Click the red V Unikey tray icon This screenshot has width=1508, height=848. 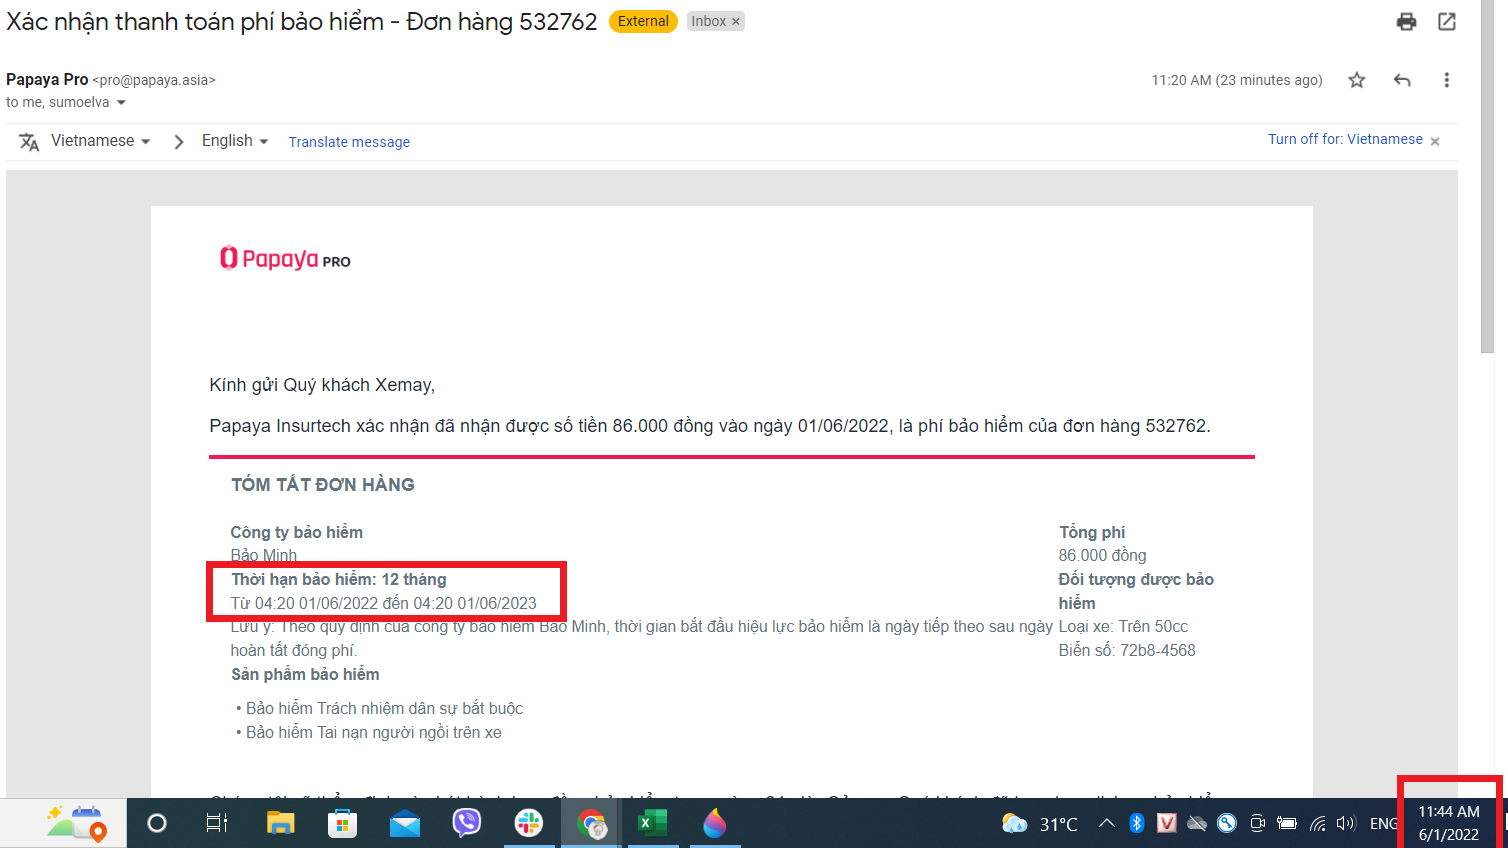coord(1166,823)
